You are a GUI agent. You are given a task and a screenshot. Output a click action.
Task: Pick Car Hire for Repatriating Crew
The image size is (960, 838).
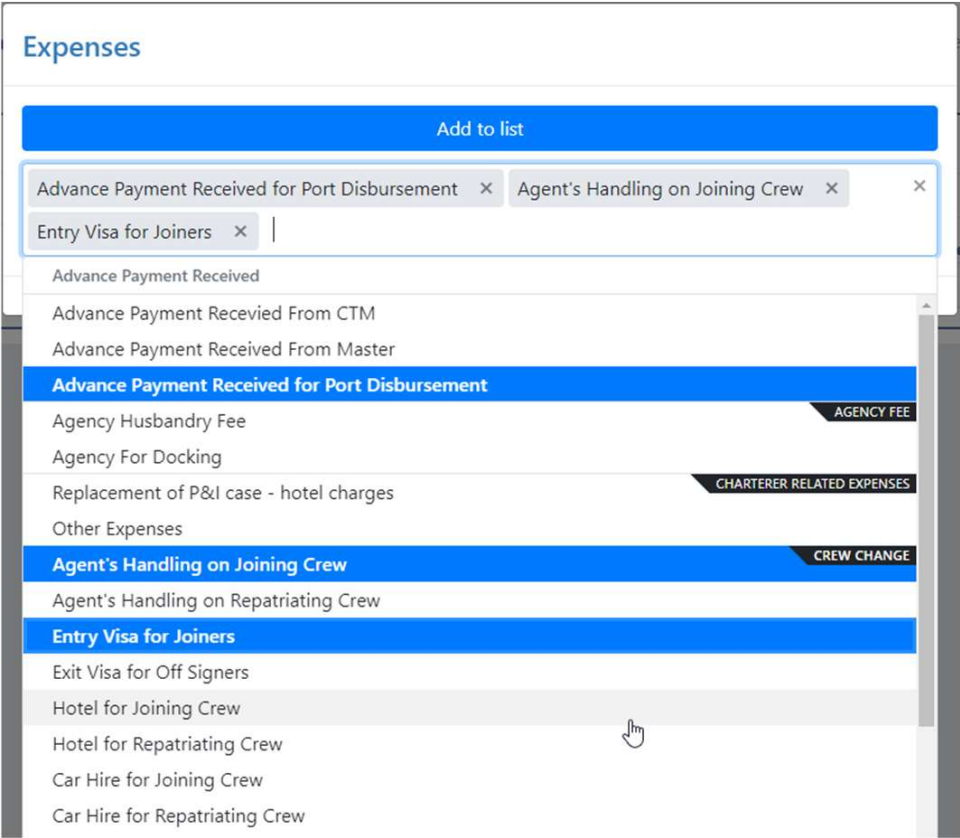tap(179, 817)
